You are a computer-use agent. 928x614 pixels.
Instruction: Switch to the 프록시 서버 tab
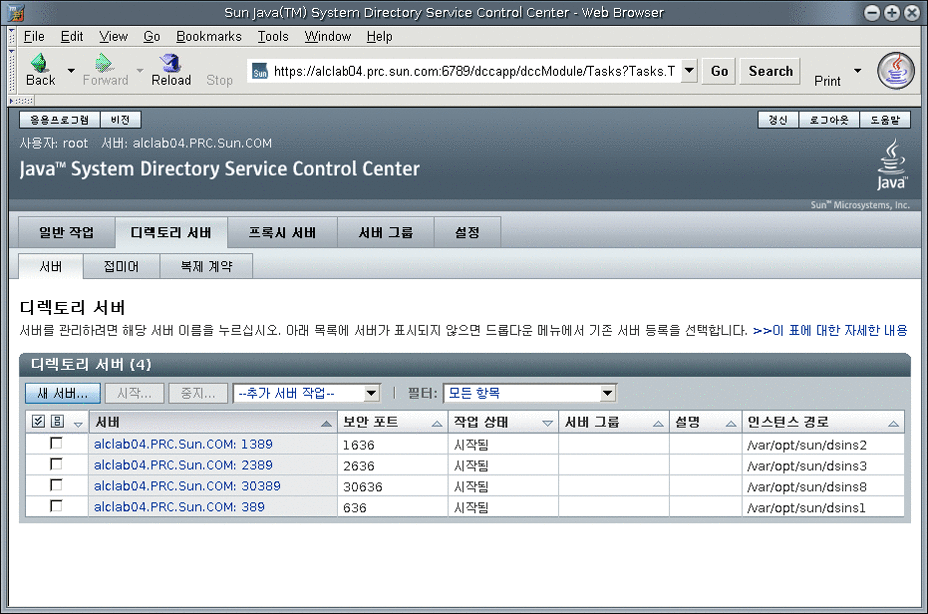pyautogui.click(x=282, y=232)
